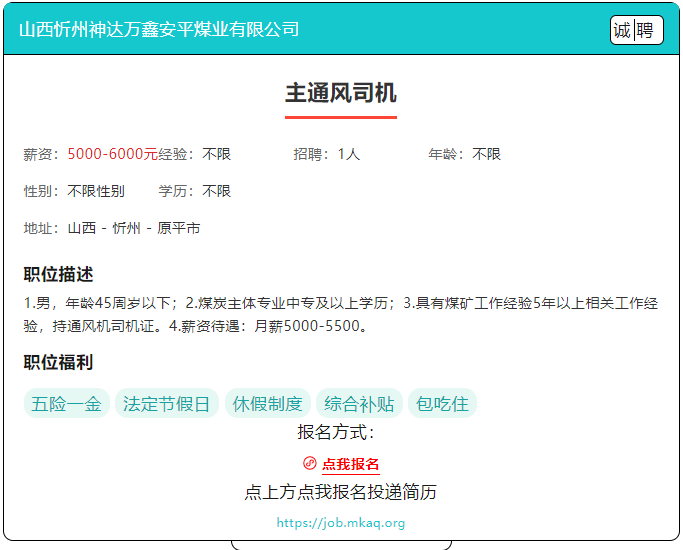Click the 点上方点我报名投递简历 instruction text

(341, 492)
